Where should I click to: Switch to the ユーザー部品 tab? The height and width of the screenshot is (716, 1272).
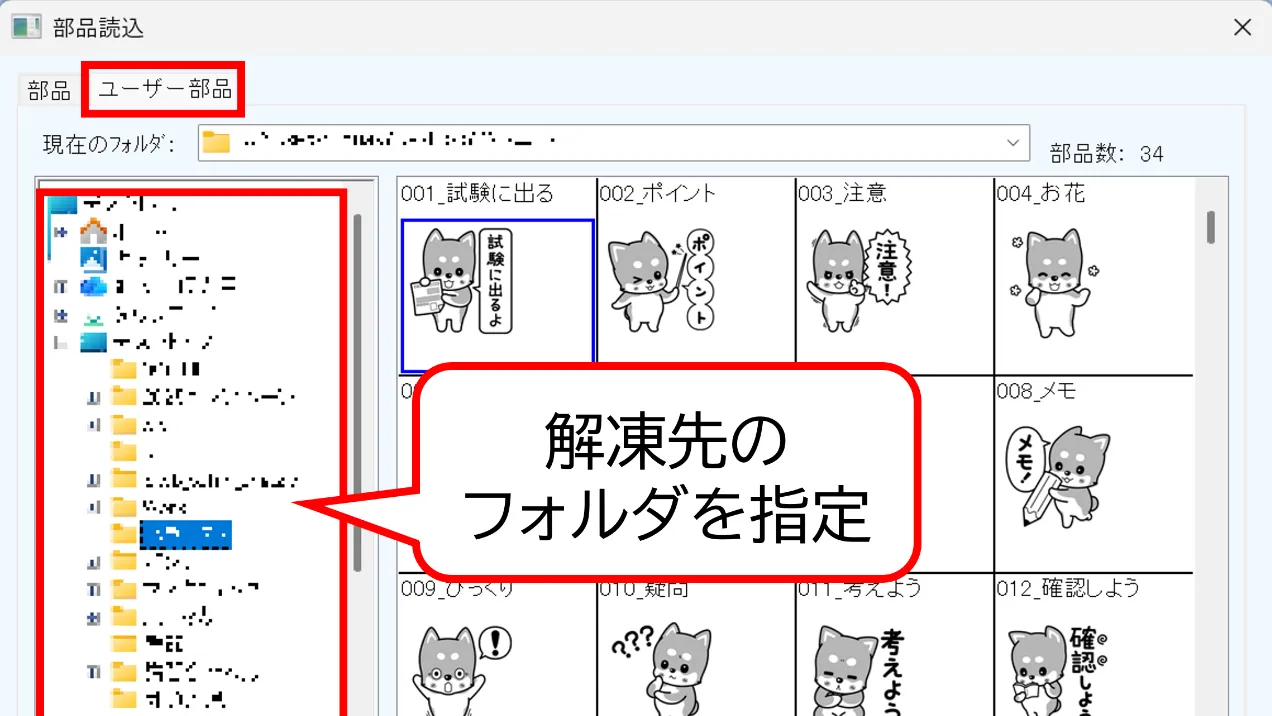pos(163,89)
